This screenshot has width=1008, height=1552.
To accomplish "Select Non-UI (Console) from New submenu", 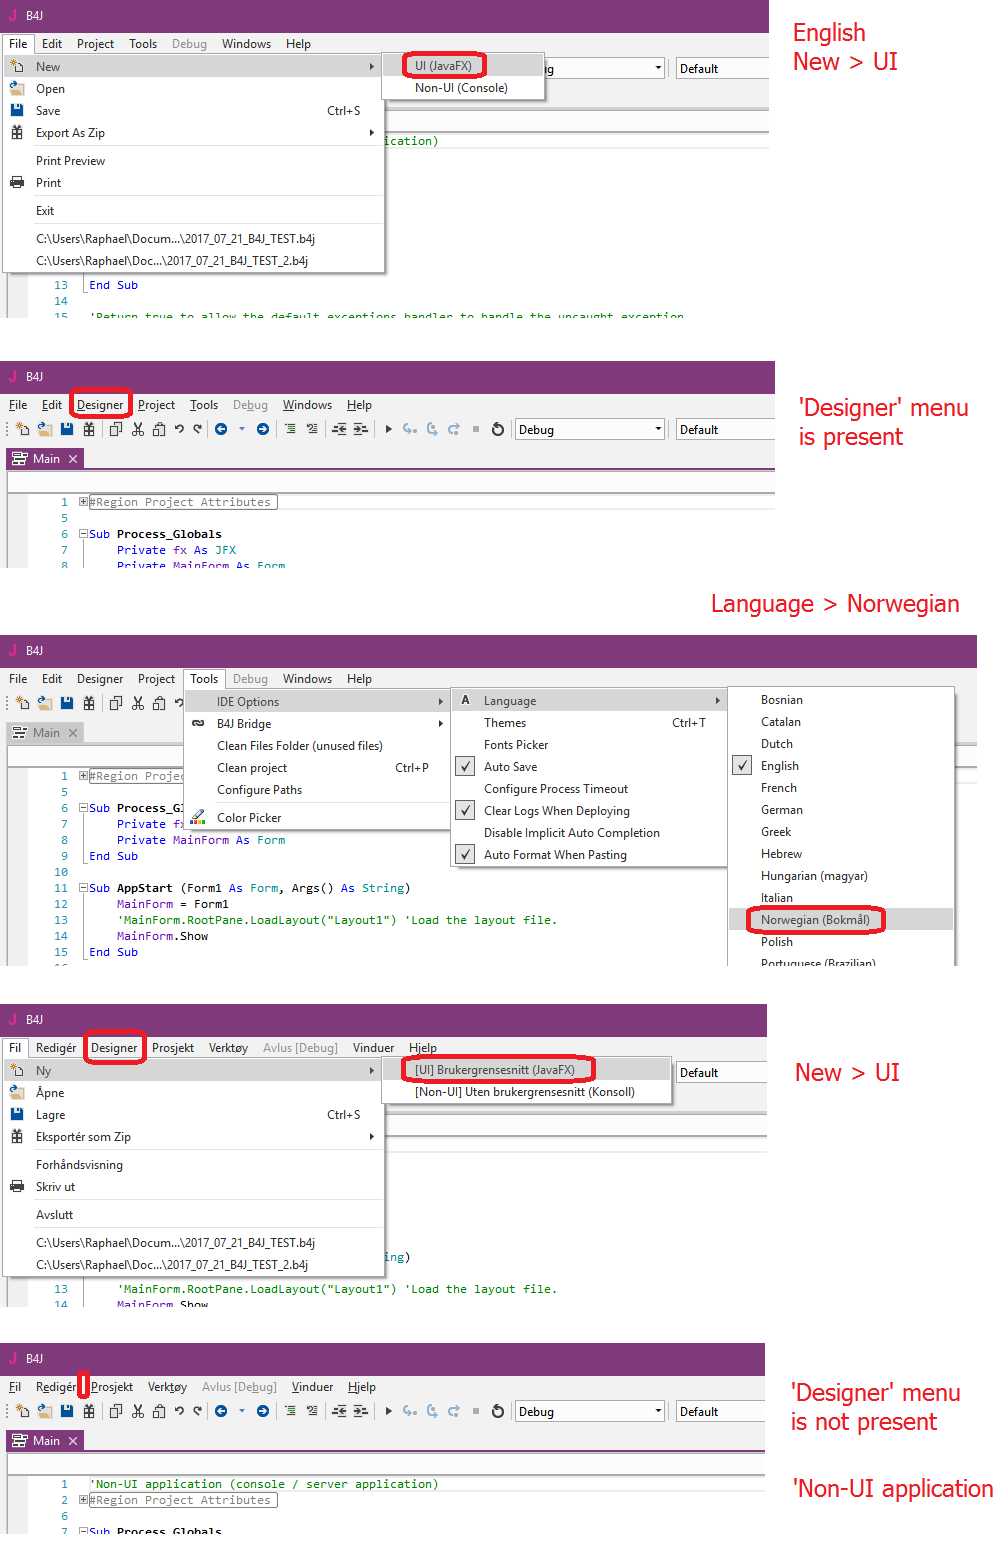I will point(461,87).
